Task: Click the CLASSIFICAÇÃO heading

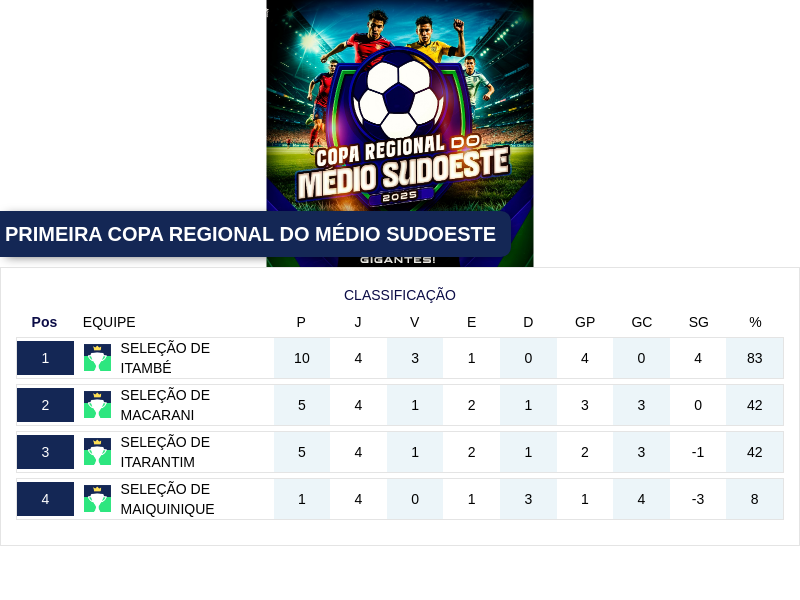Action: click(x=400, y=295)
